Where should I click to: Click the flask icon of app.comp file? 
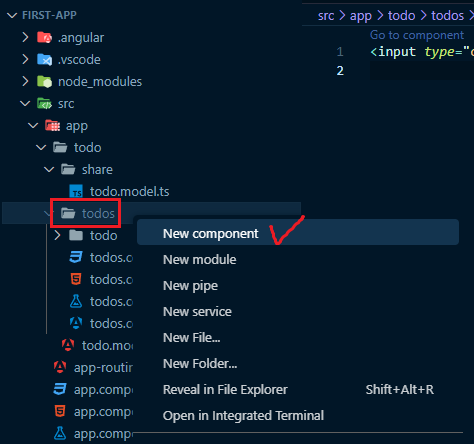click(60, 433)
